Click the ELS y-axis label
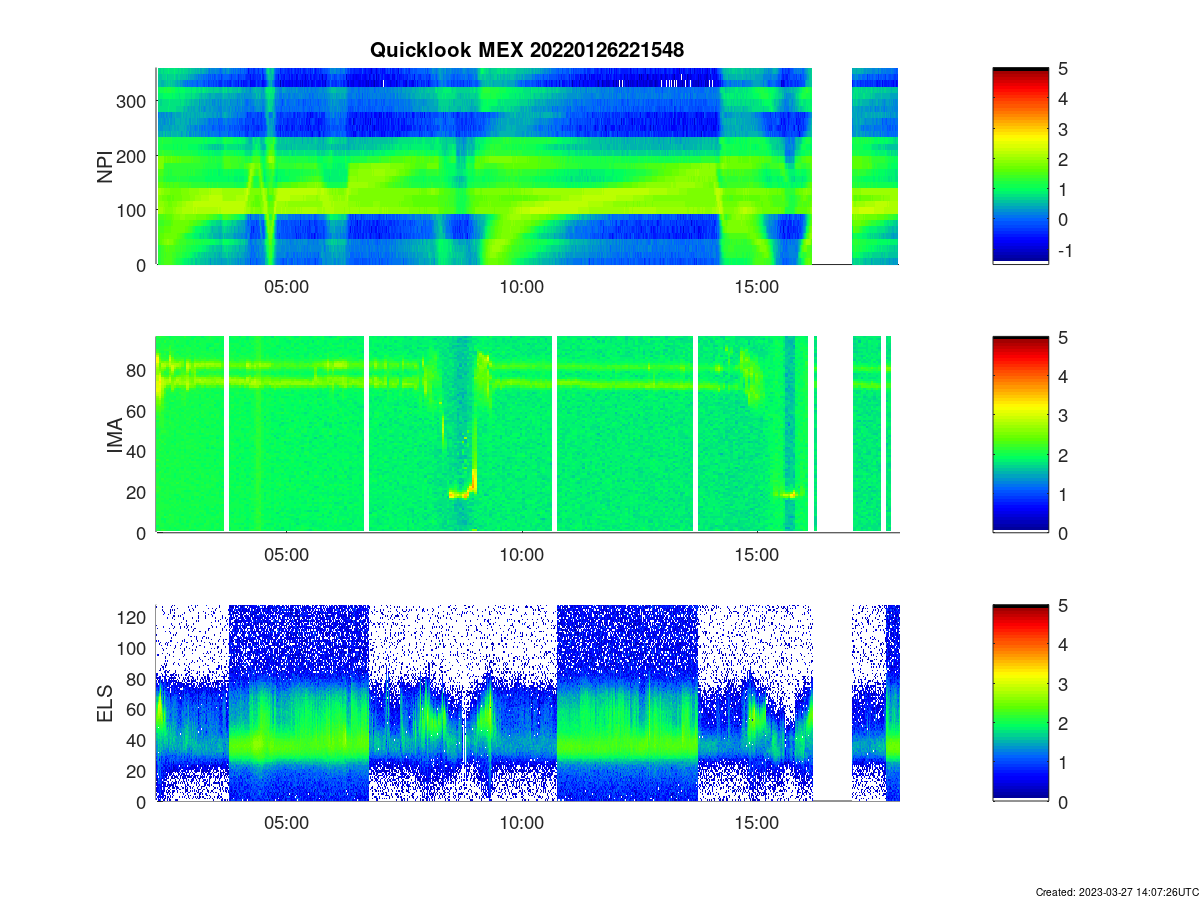 pos(105,703)
